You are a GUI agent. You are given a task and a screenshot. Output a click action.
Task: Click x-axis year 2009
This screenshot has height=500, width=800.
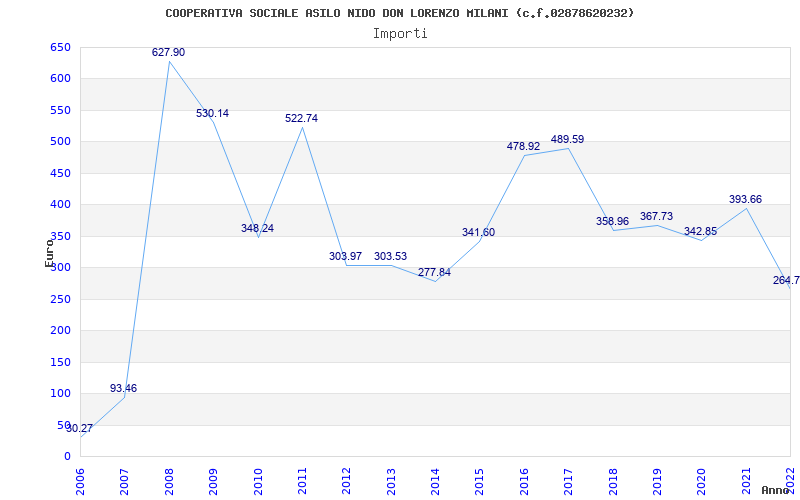[x=213, y=481]
